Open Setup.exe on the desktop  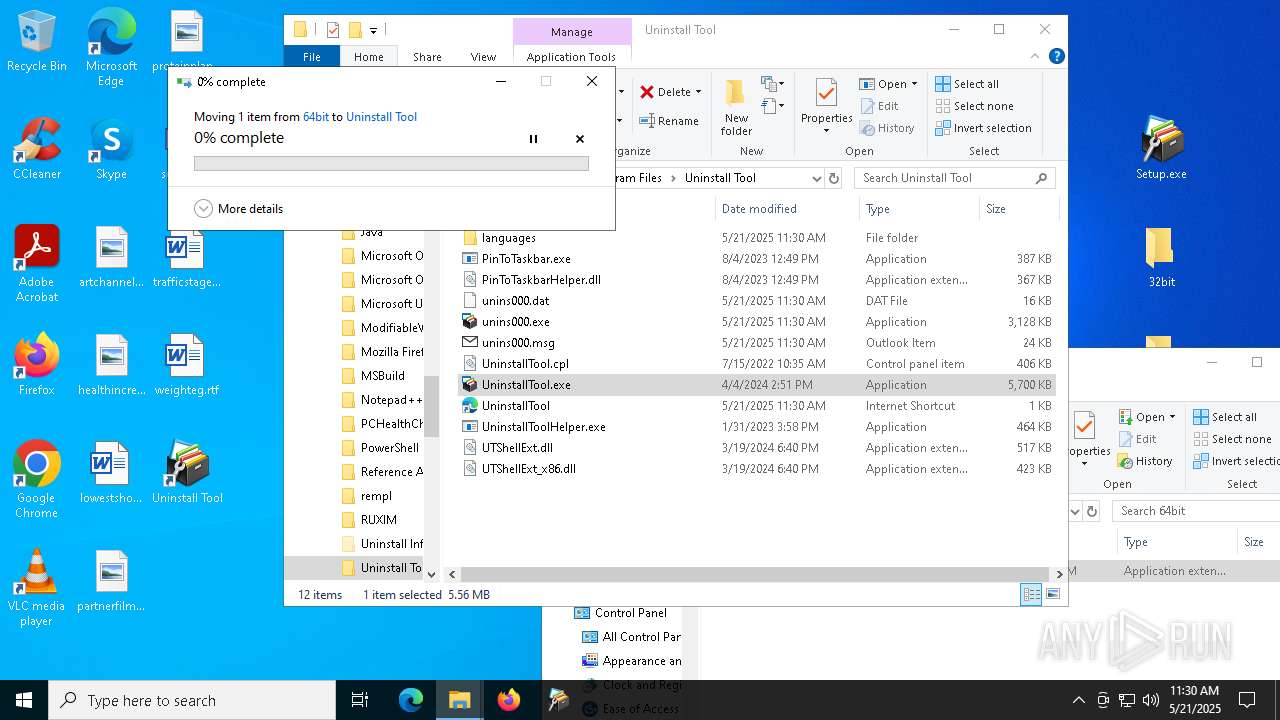[x=1161, y=148]
